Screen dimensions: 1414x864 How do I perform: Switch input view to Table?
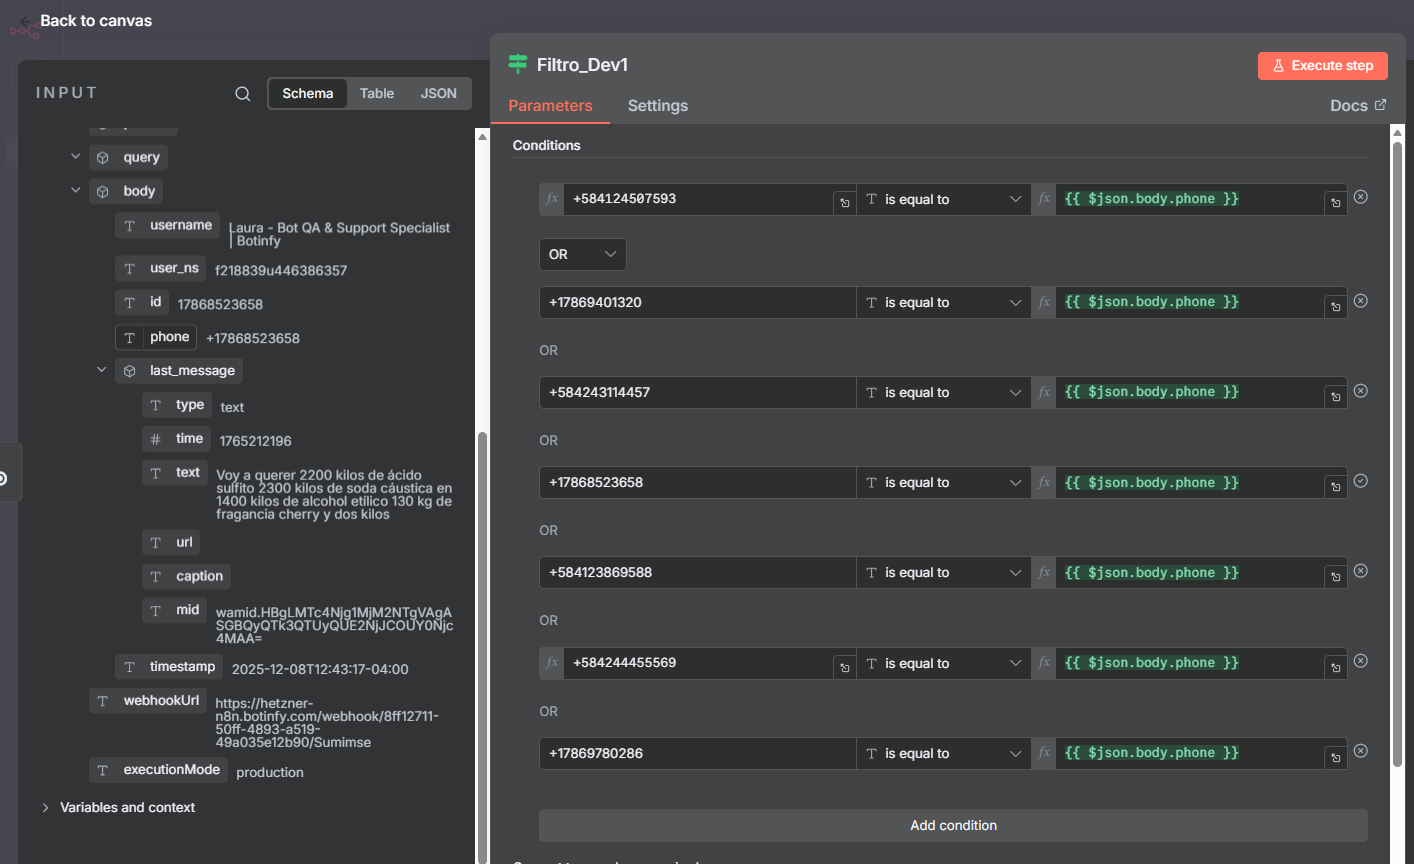[377, 93]
